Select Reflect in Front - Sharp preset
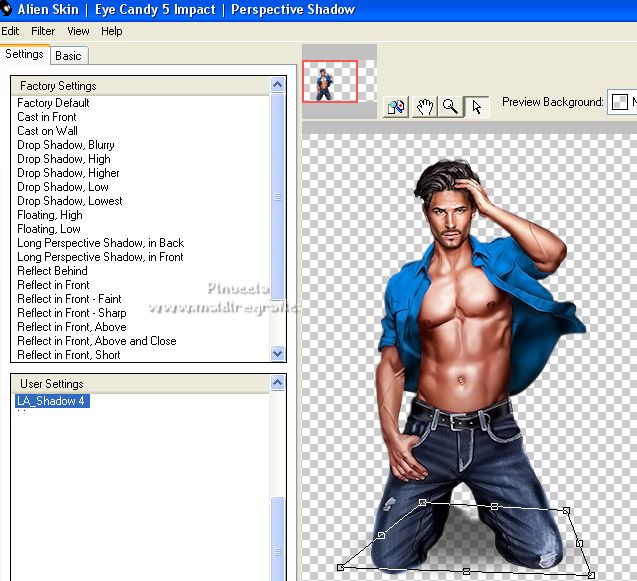This screenshot has height=581, width=637. (x=72, y=313)
